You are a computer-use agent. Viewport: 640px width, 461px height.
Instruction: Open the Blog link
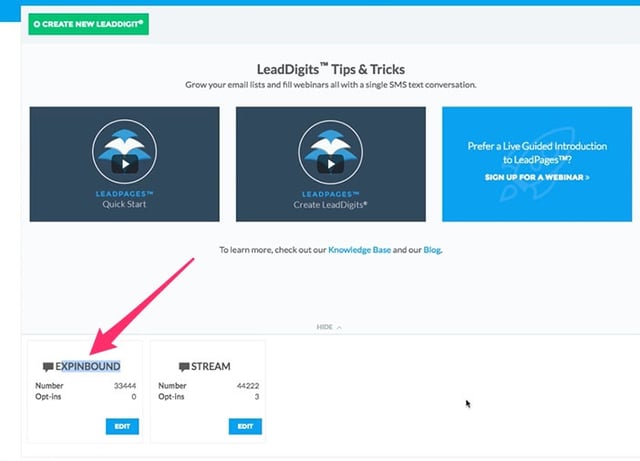(432, 249)
